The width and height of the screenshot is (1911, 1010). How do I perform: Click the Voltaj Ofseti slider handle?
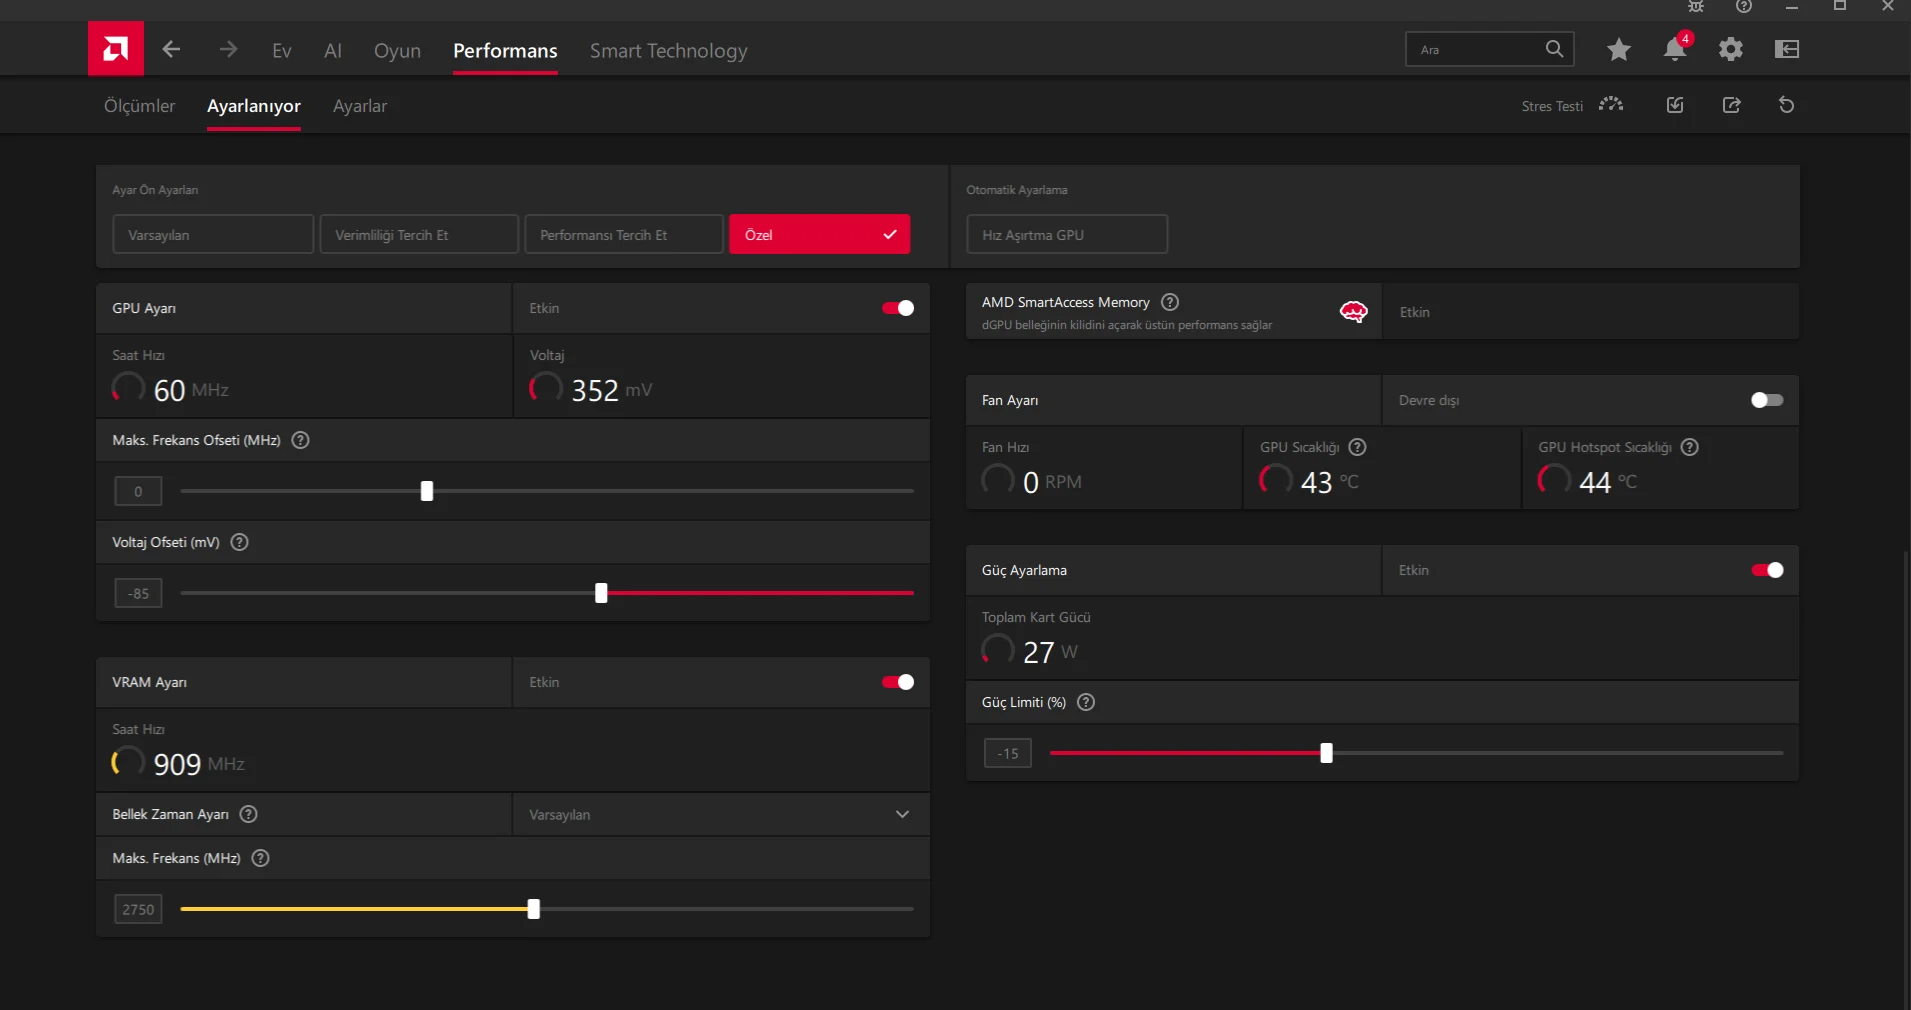coord(601,593)
